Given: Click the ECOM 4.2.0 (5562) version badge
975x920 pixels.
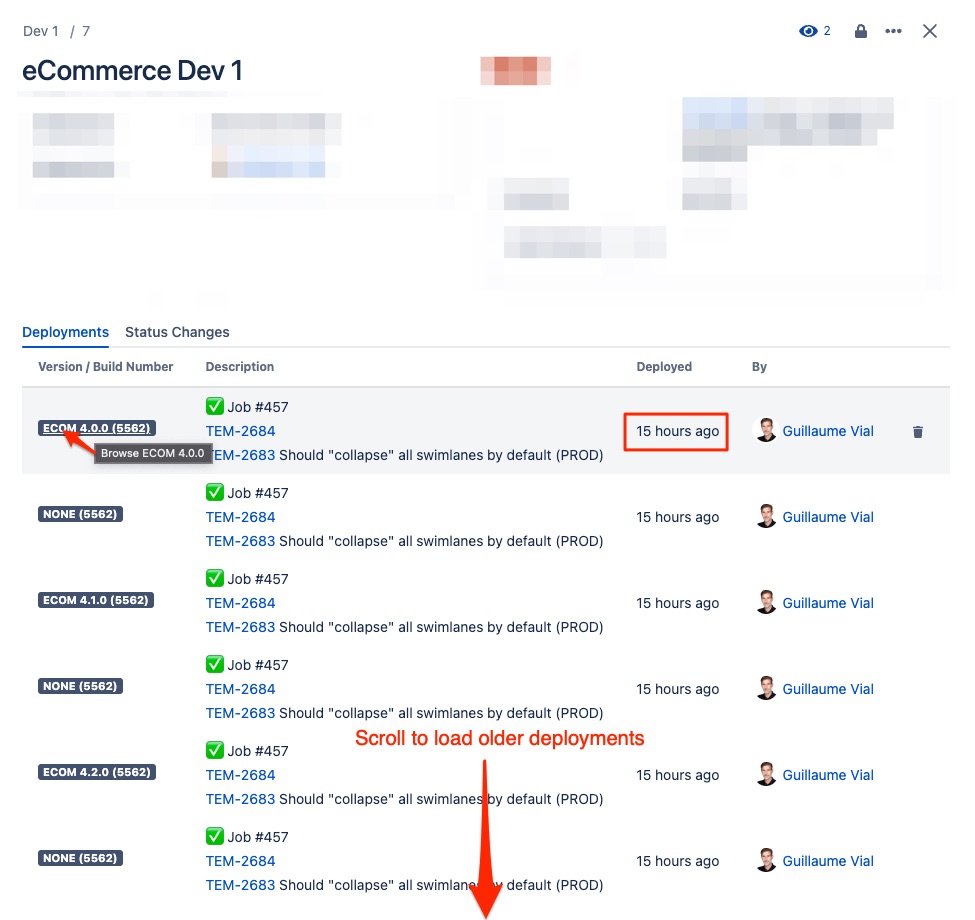Looking at the screenshot, I should tap(97, 772).
